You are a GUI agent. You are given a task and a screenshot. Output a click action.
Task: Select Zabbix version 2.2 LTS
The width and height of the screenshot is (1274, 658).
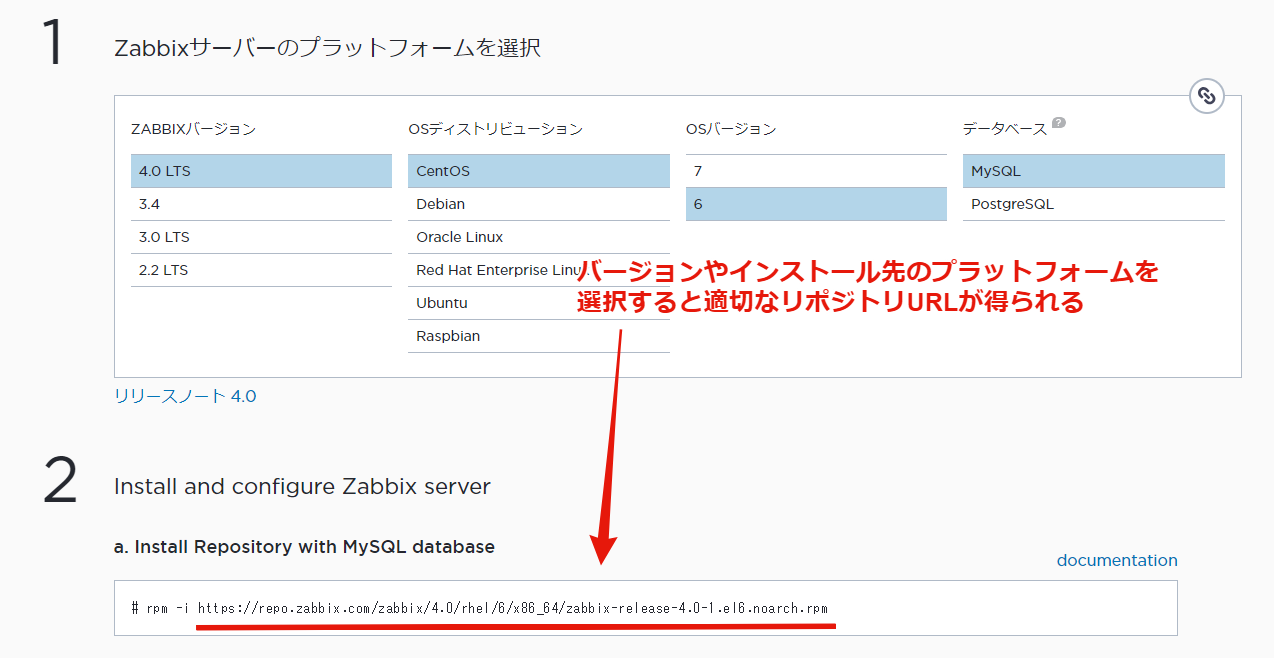(261, 270)
